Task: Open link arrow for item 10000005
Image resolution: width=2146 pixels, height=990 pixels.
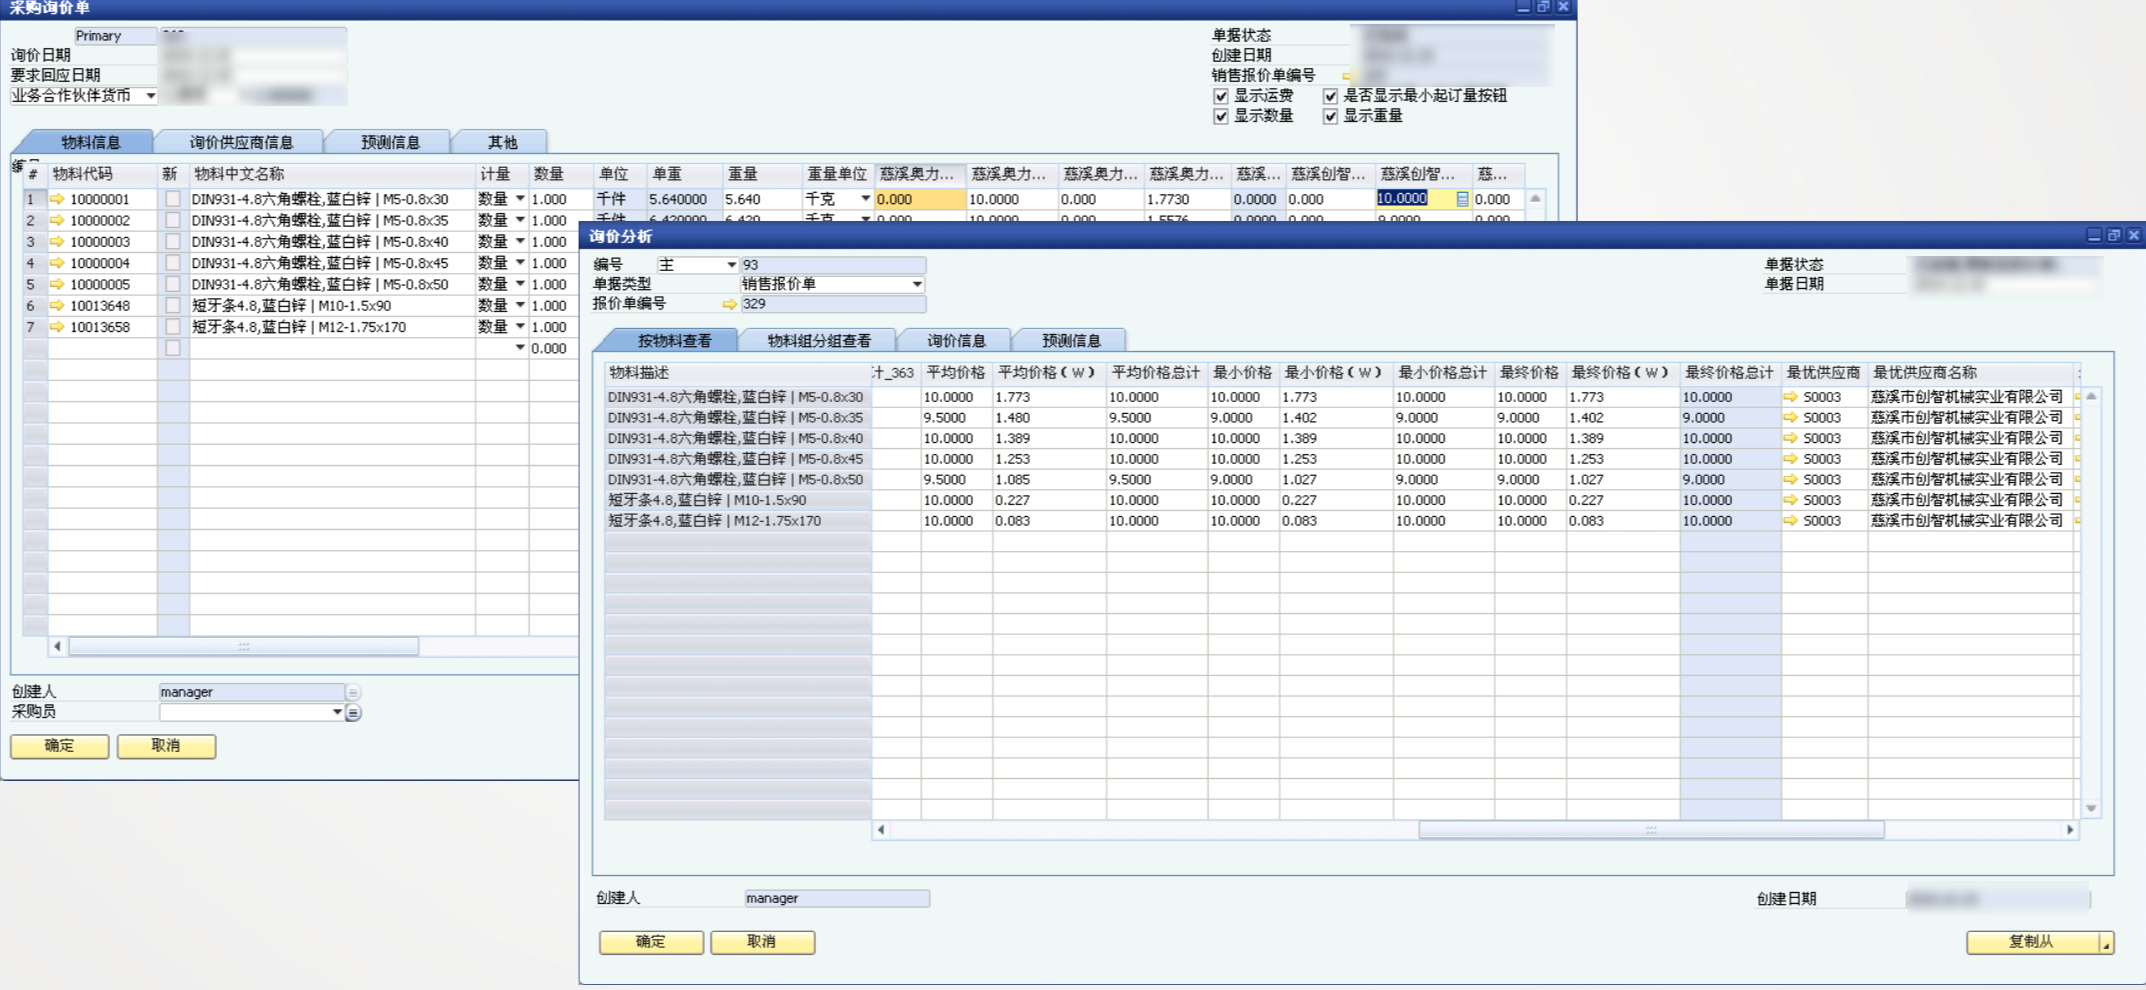Action: point(57,284)
